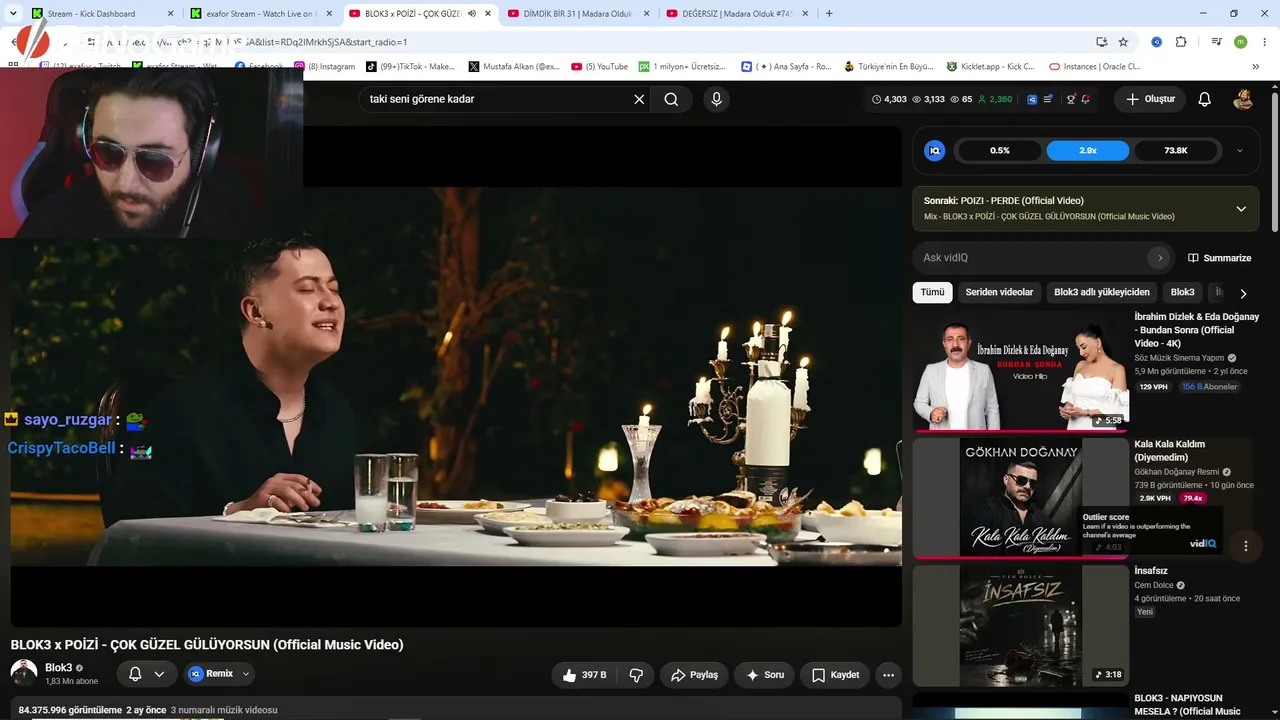Click the vidIQ blue logo in stats bar
This screenshot has width=1280, height=720.
click(1032, 99)
